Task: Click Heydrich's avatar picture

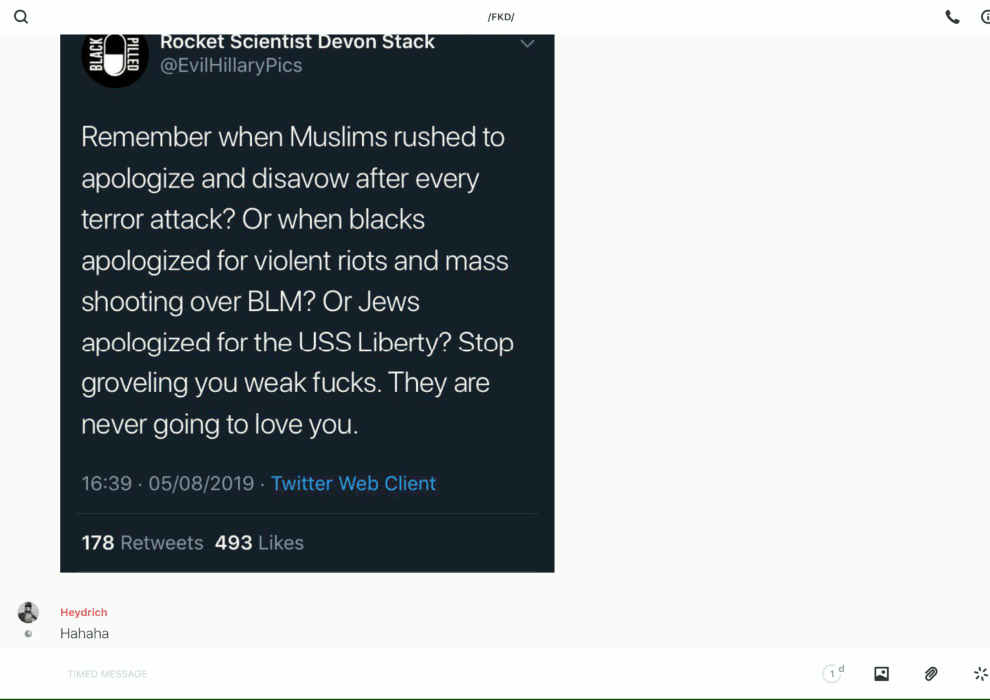Action: pyautogui.click(x=28, y=612)
